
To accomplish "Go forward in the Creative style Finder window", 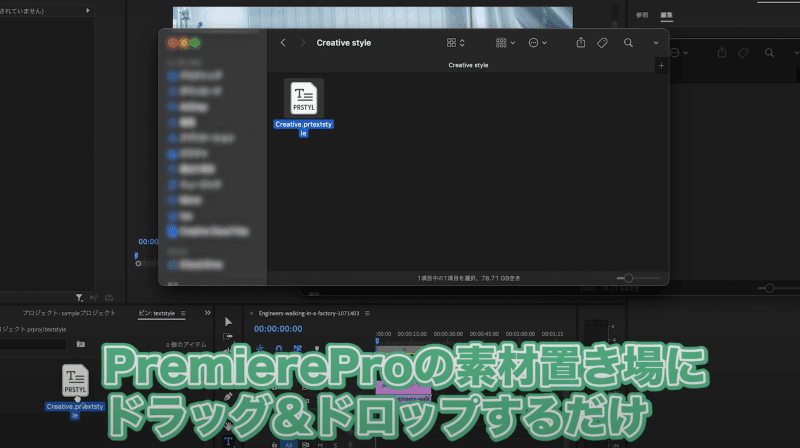I will tap(303, 43).
